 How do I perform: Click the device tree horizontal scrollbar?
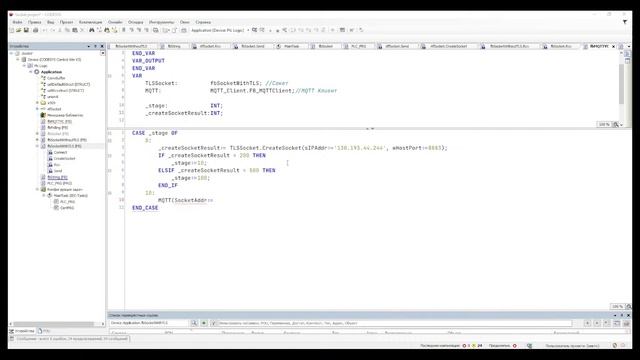point(54,324)
